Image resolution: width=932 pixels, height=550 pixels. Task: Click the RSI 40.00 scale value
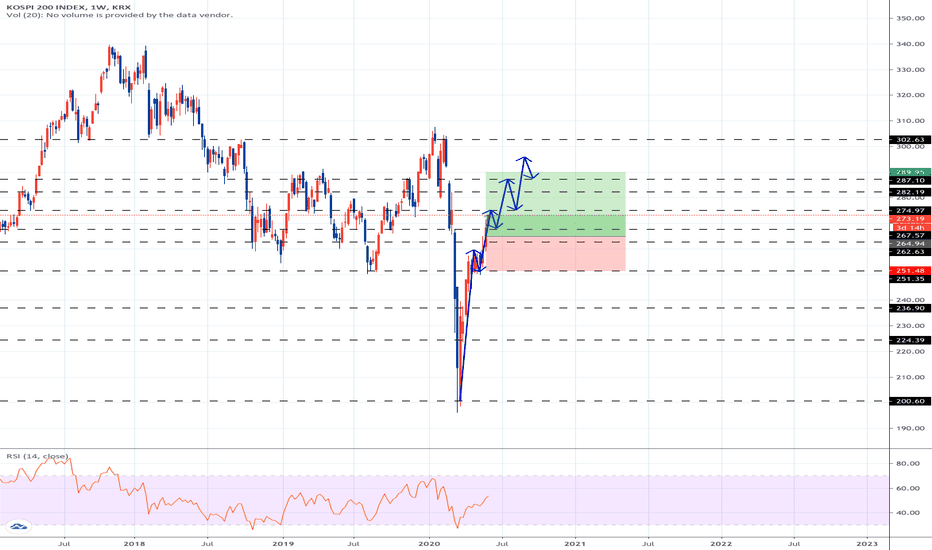point(908,513)
